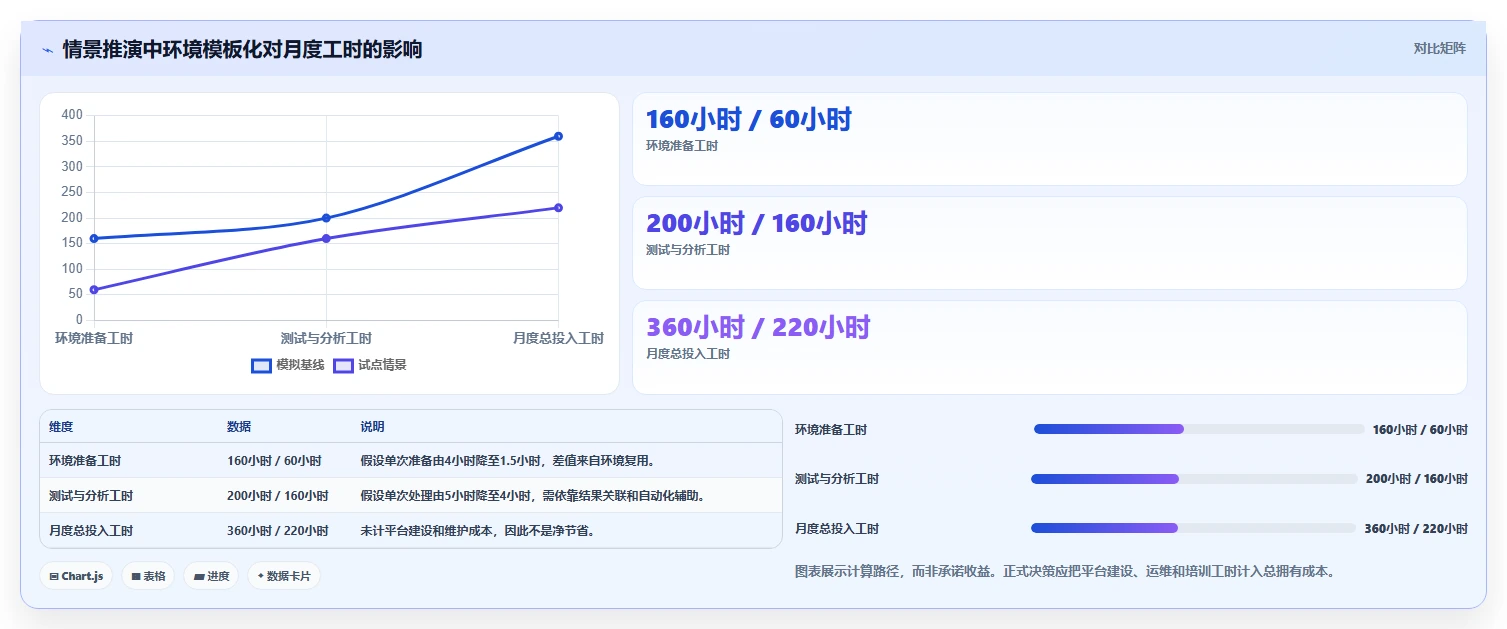Click the baseline point at 200 on chart
This screenshot has width=1507, height=629.
pyautogui.click(x=326, y=218)
